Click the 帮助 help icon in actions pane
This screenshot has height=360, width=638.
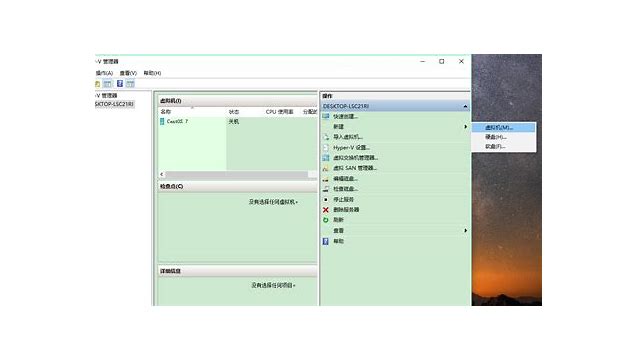(x=326, y=241)
